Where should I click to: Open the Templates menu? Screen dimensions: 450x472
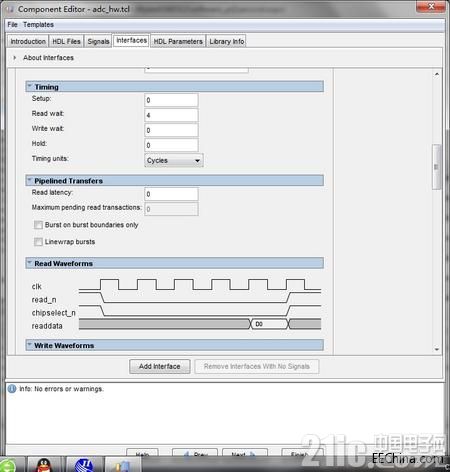coord(38,25)
